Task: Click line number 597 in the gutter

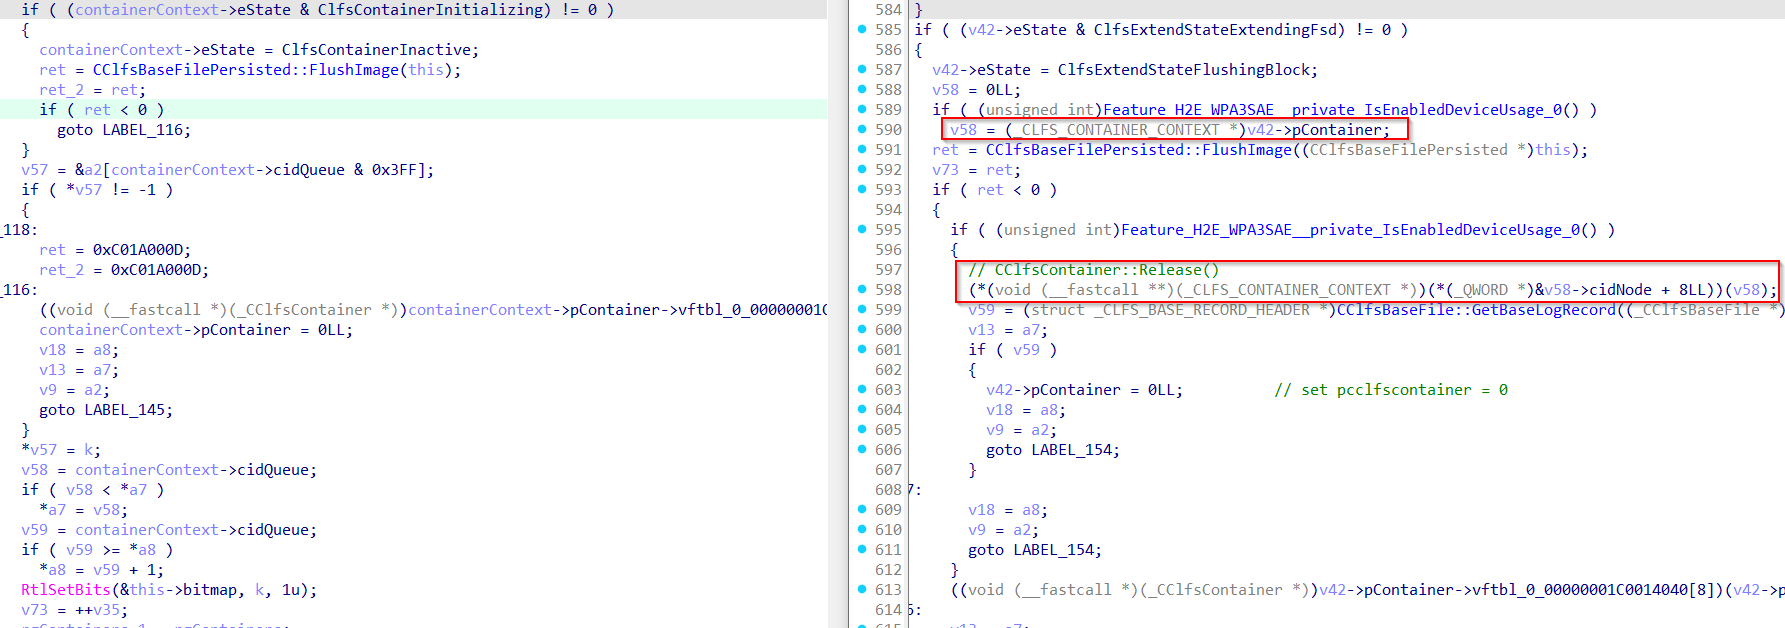Action: (888, 270)
